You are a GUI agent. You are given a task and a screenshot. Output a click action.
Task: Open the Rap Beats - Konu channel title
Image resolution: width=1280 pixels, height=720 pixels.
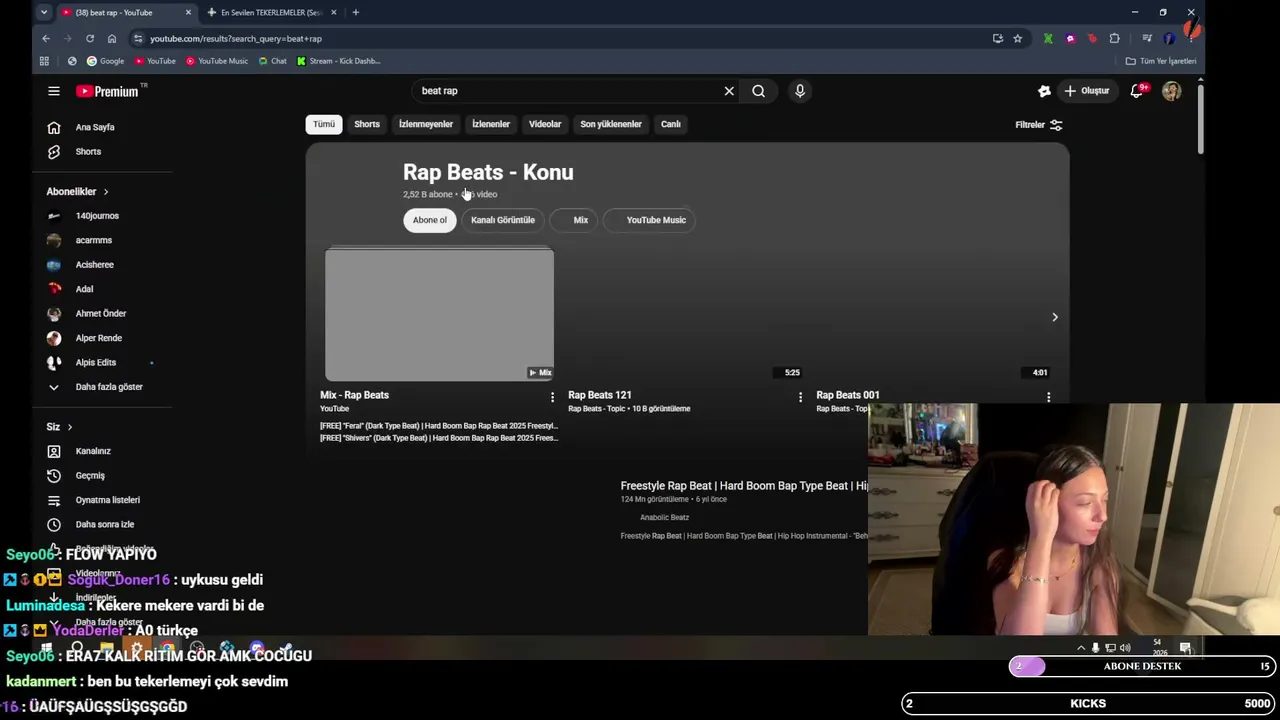tap(488, 172)
